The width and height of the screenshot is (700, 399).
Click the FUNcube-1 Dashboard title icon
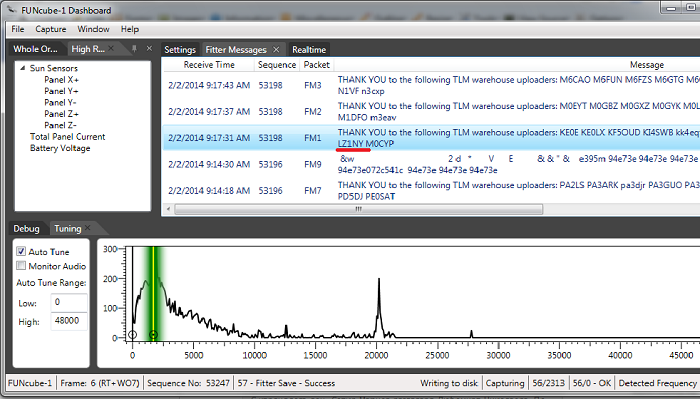click(x=12, y=9)
